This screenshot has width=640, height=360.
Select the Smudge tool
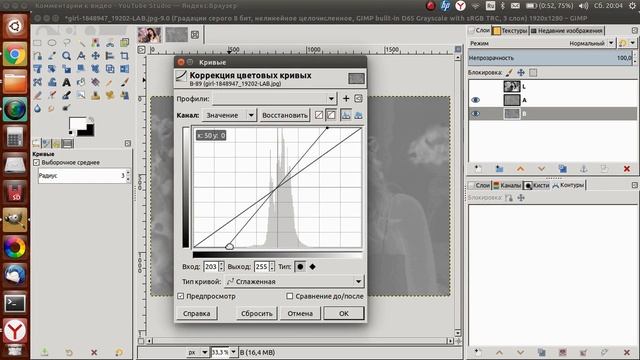(52, 108)
